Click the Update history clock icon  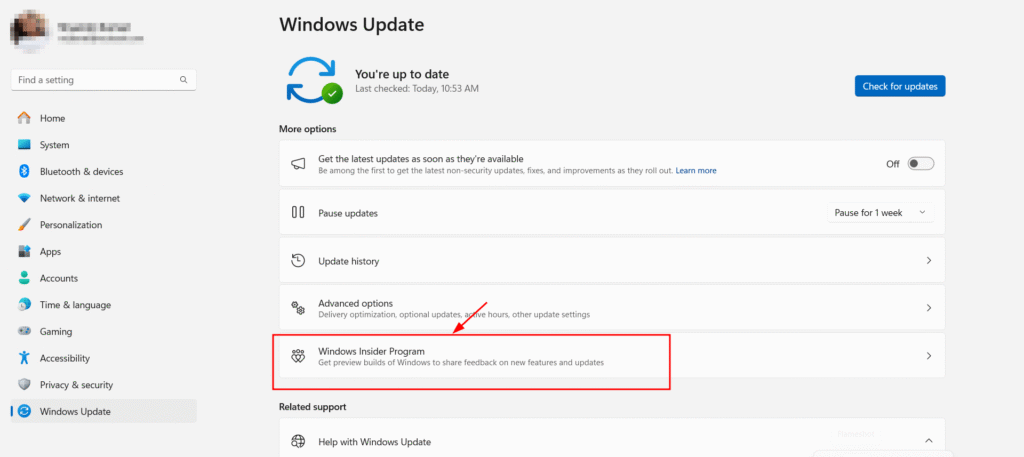click(x=298, y=260)
